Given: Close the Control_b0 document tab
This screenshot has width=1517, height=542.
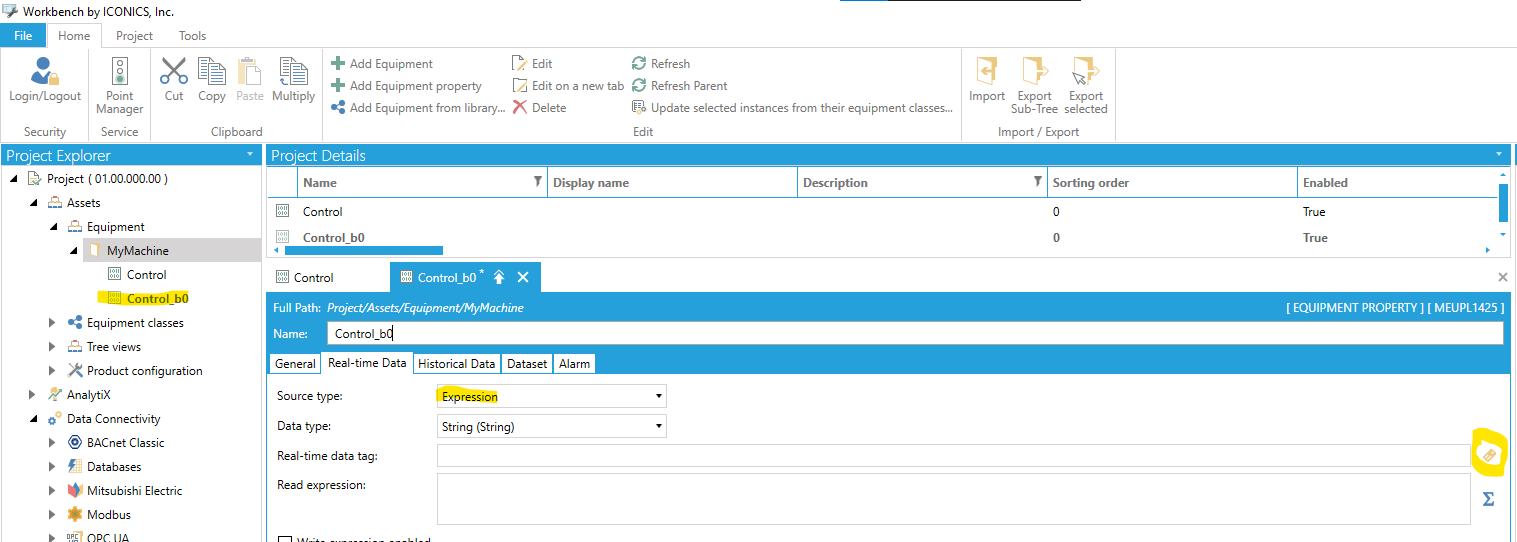Looking at the screenshot, I should pos(522,277).
